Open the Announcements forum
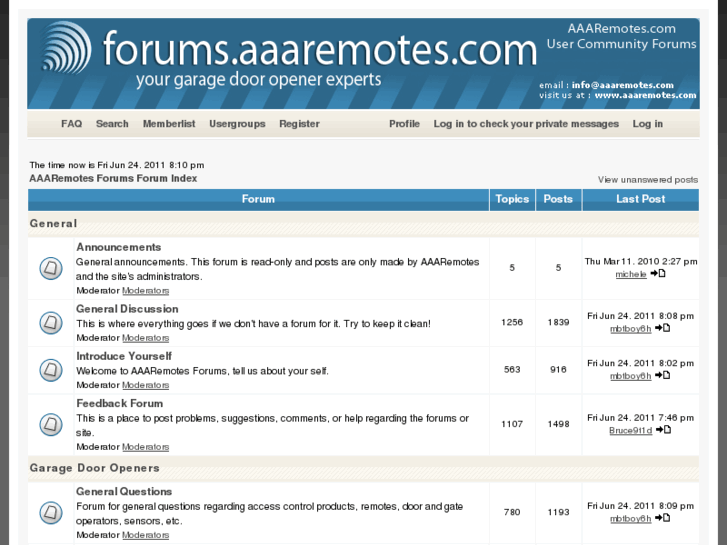 click(119, 247)
